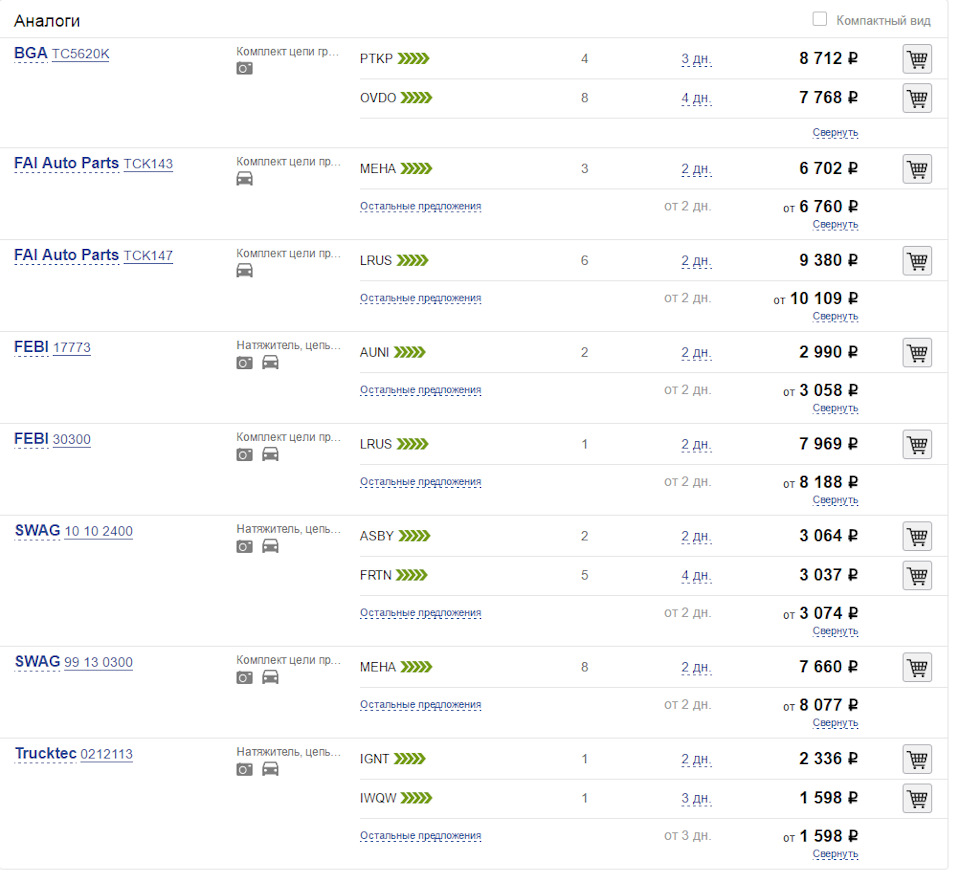Add BGA PTKP offer to cart
Image resolution: width=960 pixels, height=883 pixels.
[917, 59]
